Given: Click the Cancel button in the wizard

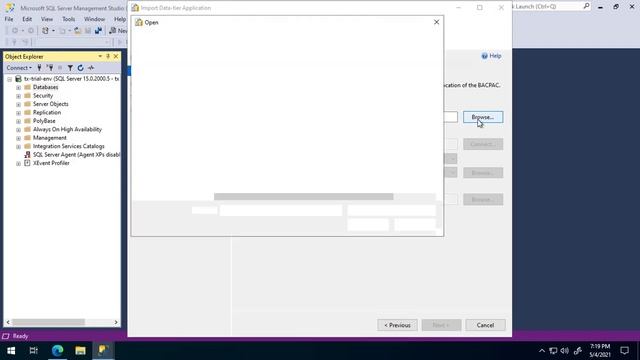Looking at the screenshot, I should pos(485,325).
